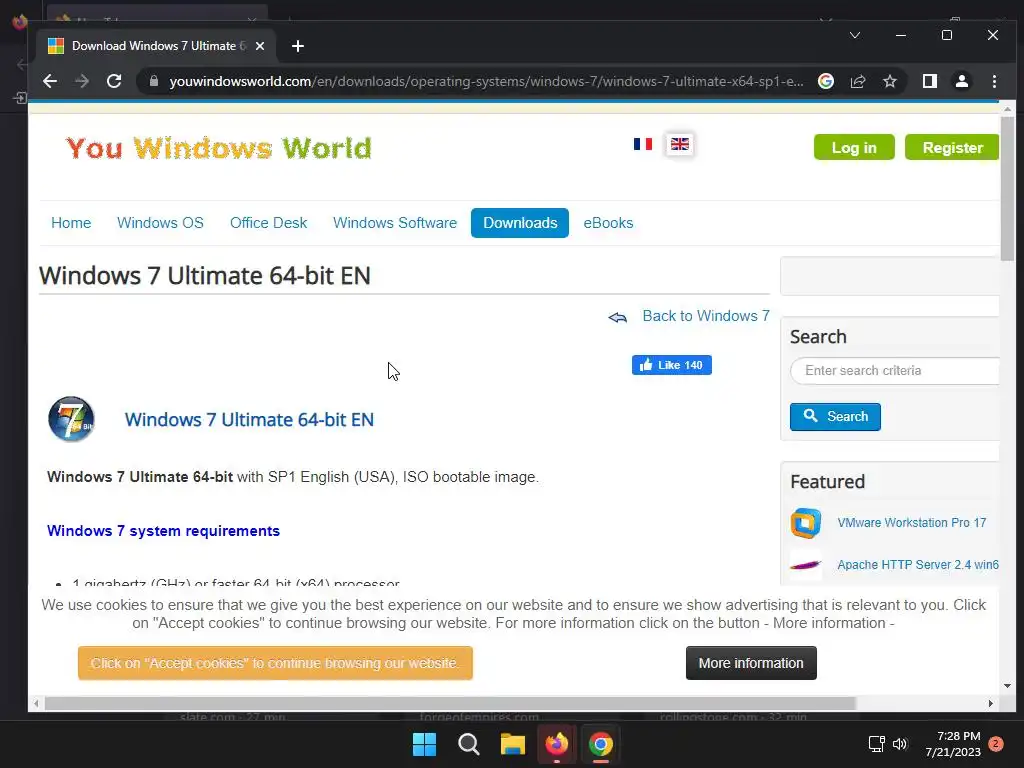The height and width of the screenshot is (768, 1024).
Task: Go back using the Chrome back arrow
Action: pyautogui.click(x=50, y=81)
